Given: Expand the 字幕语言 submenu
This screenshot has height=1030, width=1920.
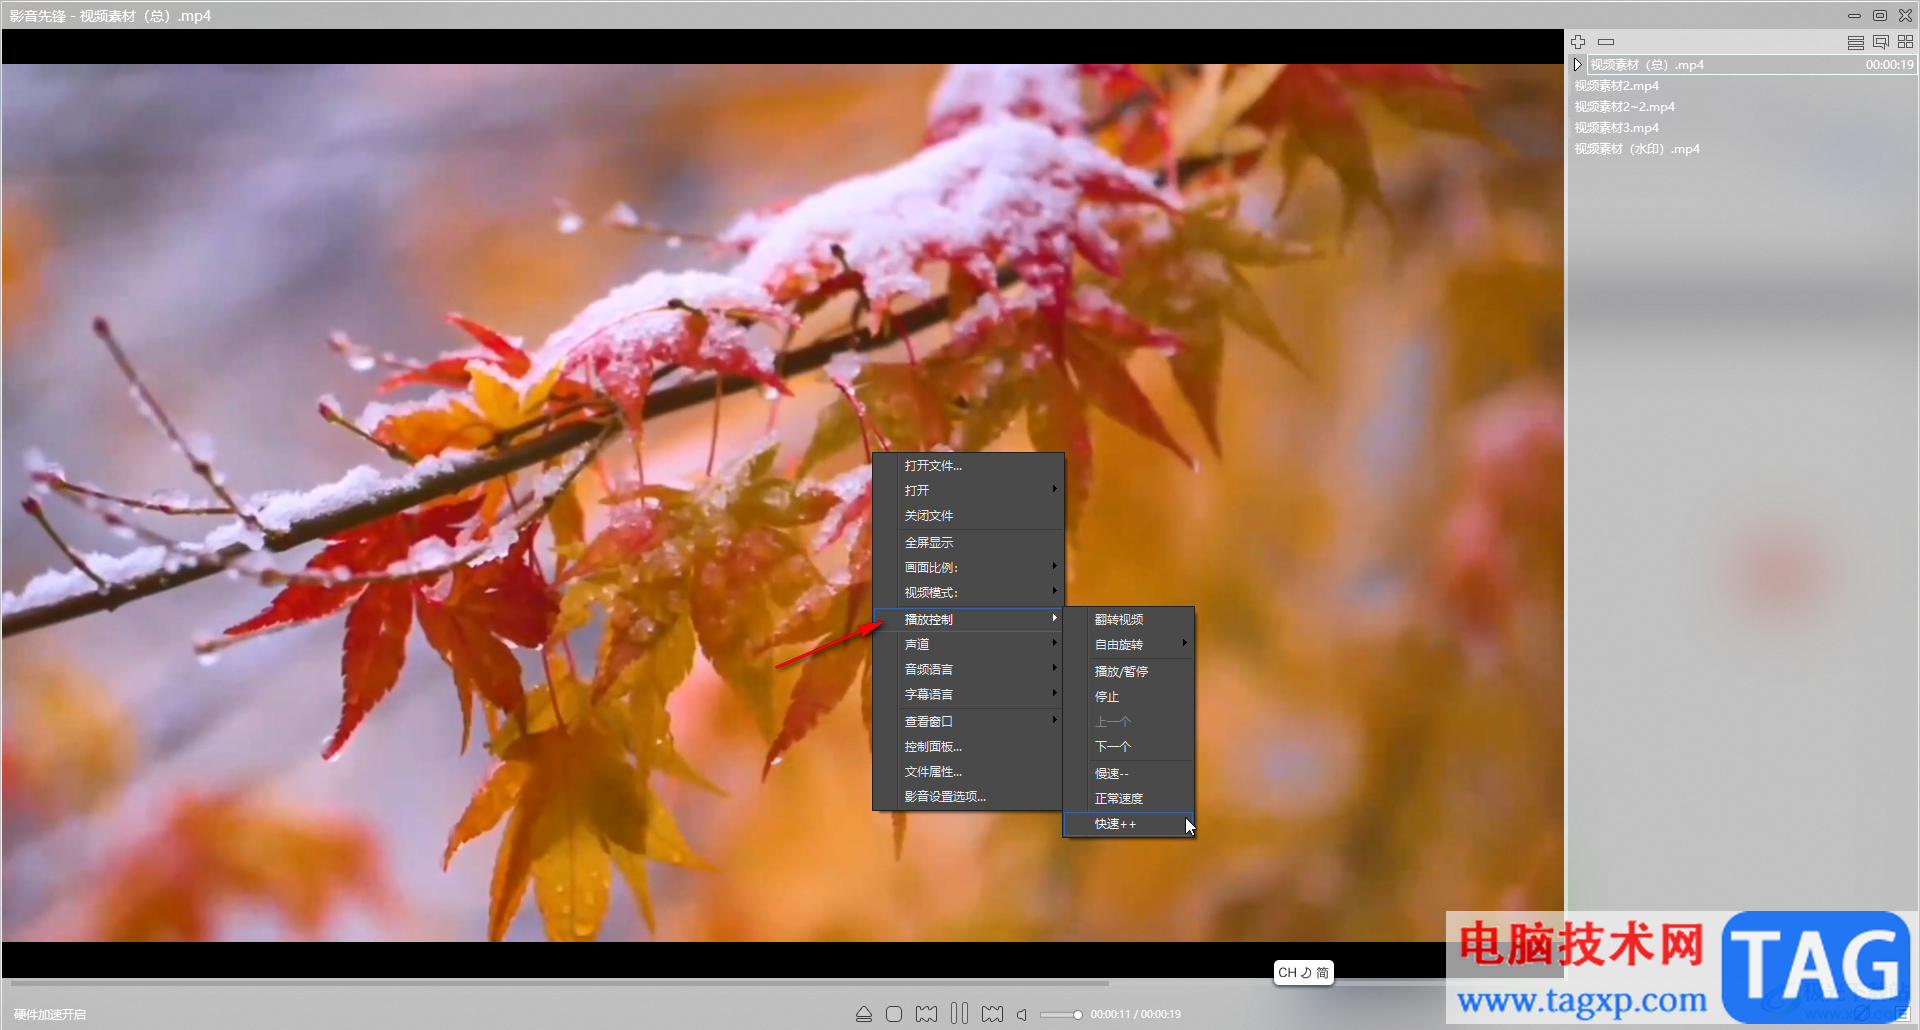Looking at the screenshot, I should 968,695.
